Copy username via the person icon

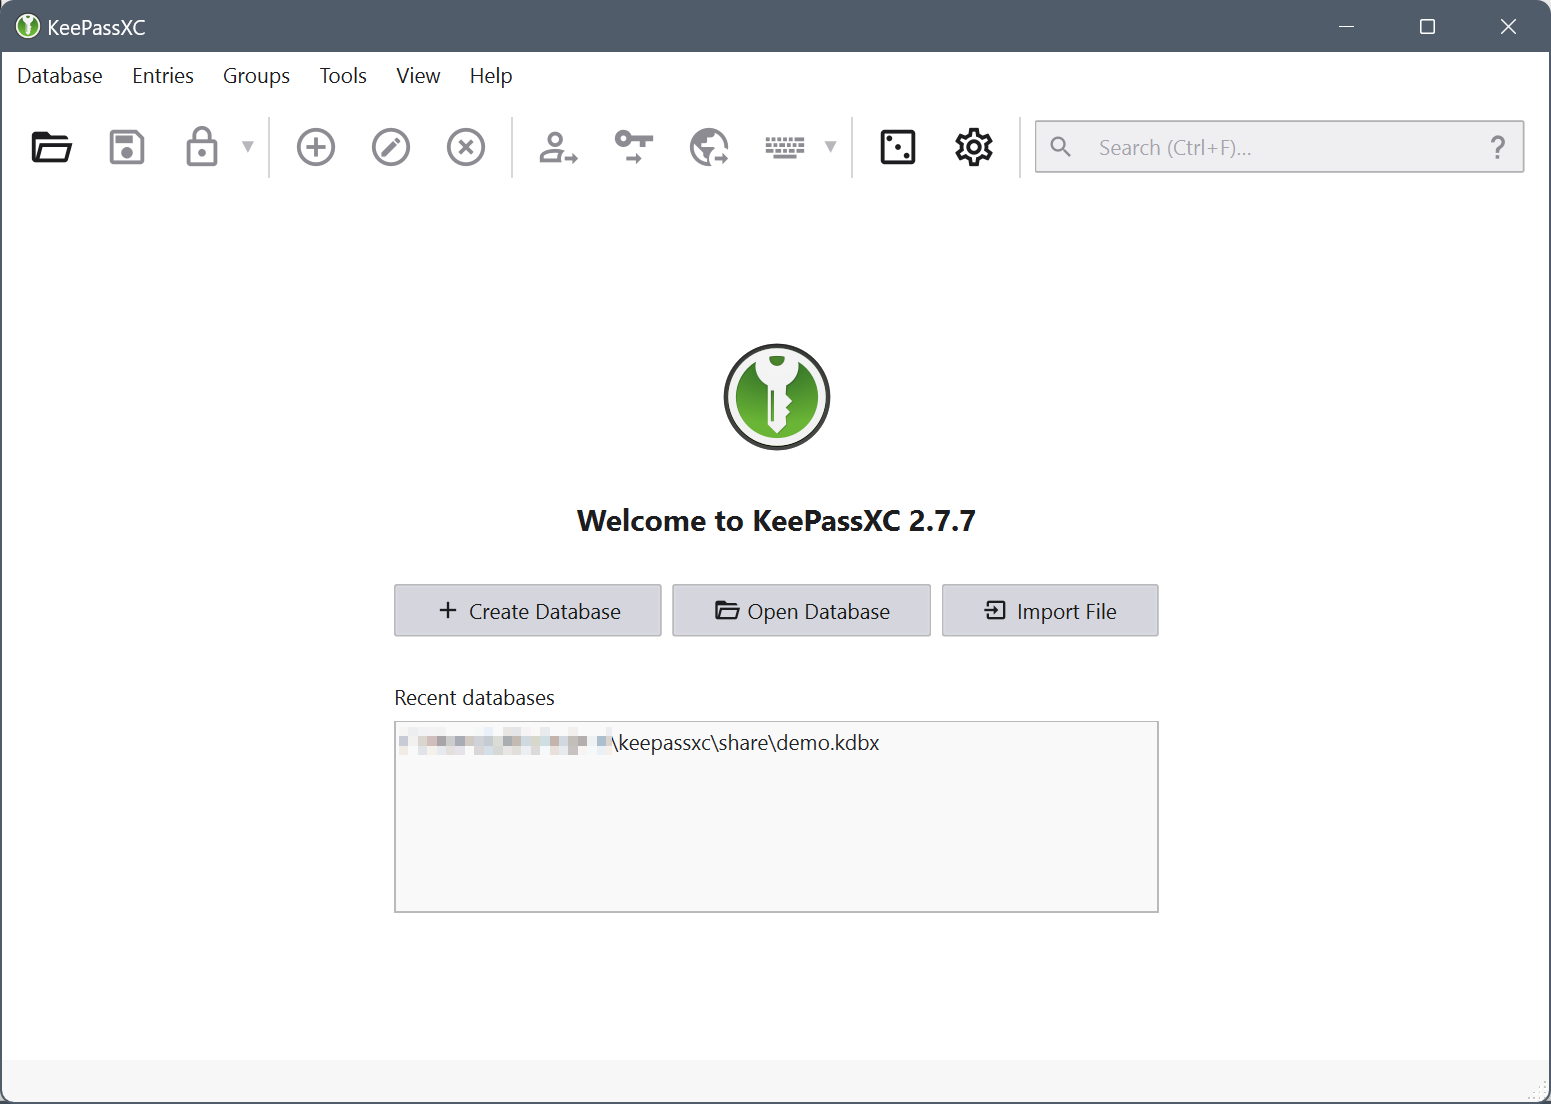[558, 147]
